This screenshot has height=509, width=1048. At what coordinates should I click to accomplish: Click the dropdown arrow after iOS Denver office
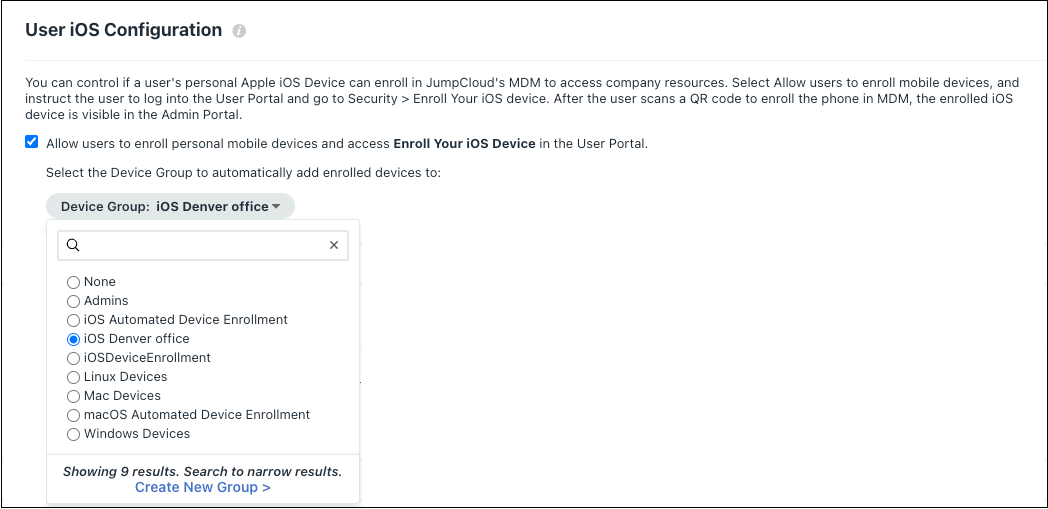click(276, 207)
